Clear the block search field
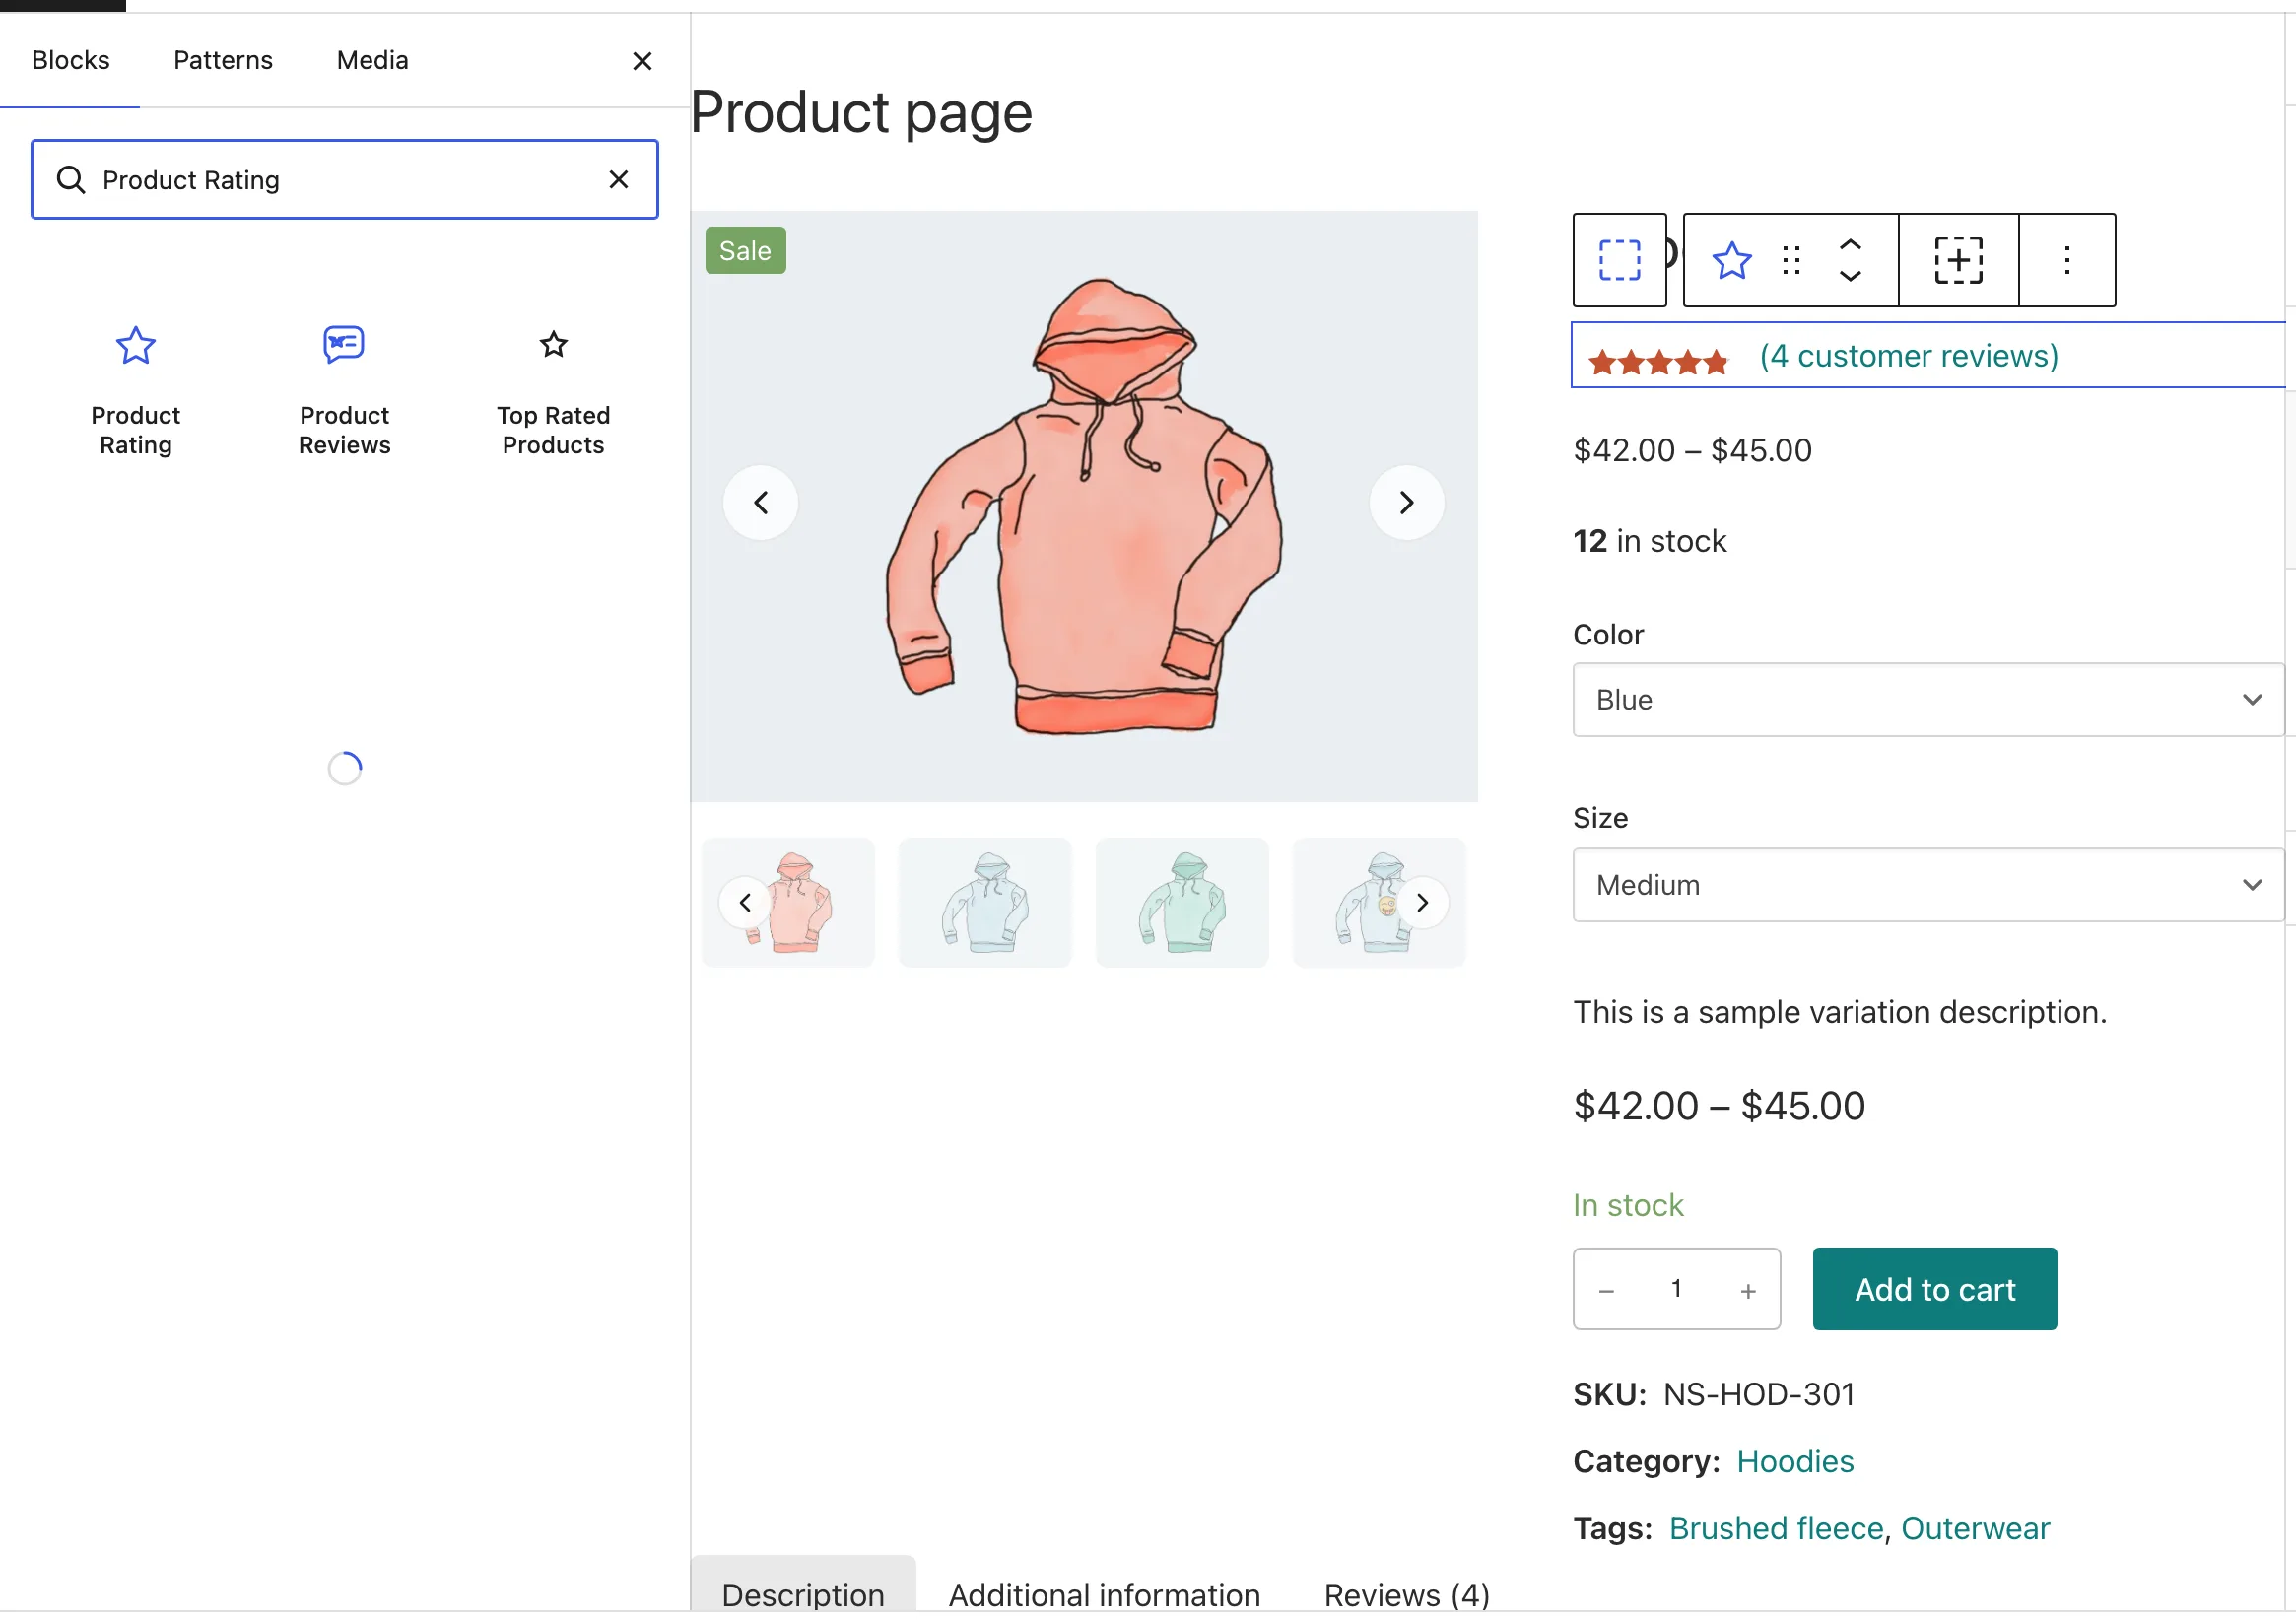This screenshot has width=2296, height=1622. pyautogui.click(x=619, y=179)
